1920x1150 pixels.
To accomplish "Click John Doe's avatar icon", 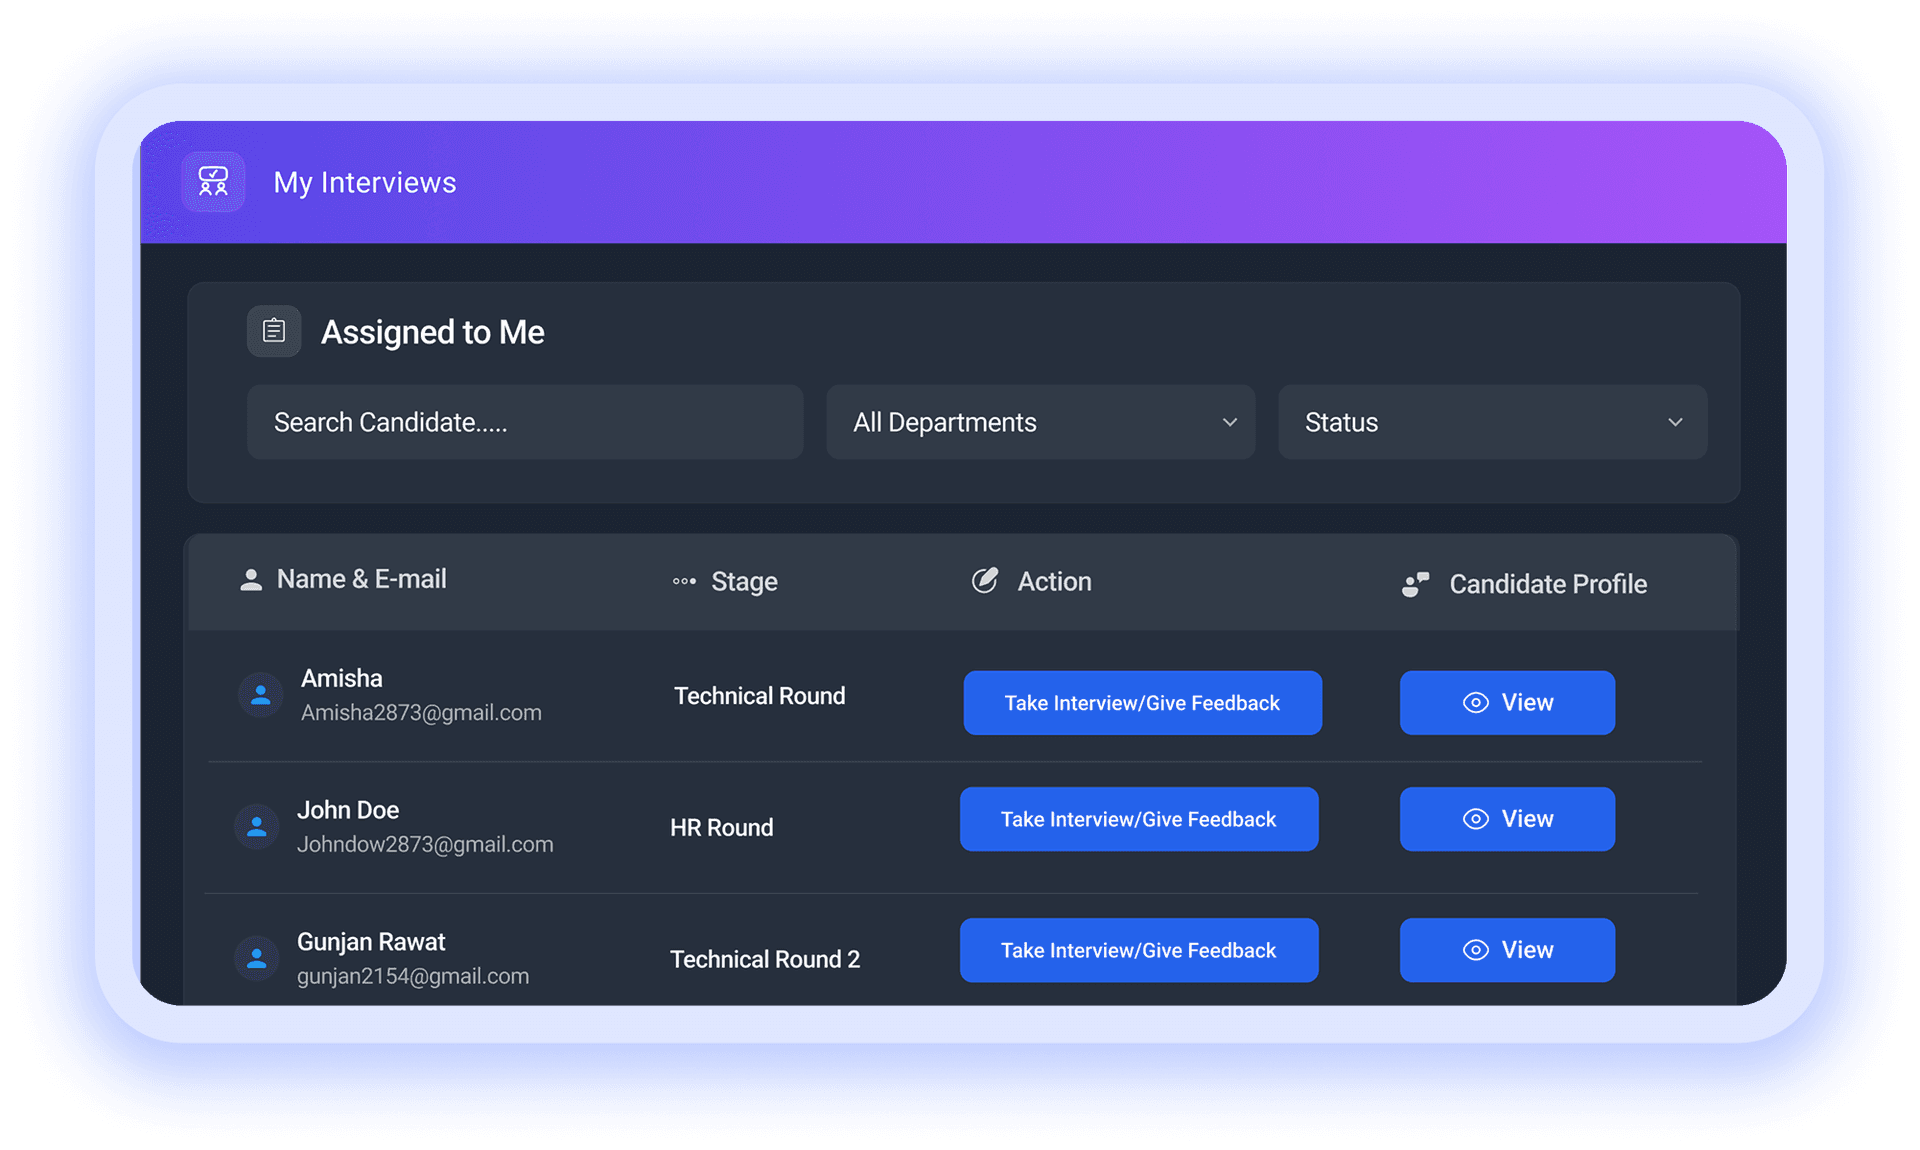I will 256,826.
